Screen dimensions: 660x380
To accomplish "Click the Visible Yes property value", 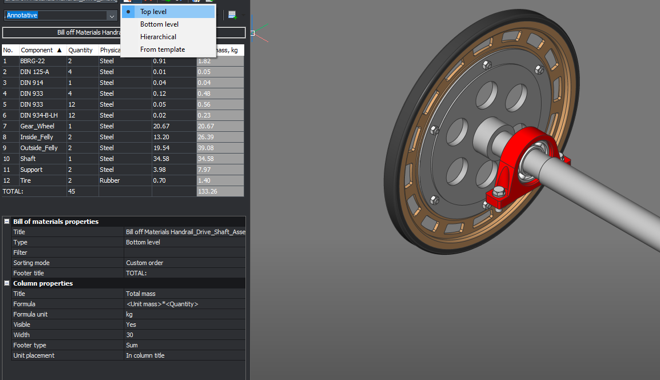I will [184, 324].
